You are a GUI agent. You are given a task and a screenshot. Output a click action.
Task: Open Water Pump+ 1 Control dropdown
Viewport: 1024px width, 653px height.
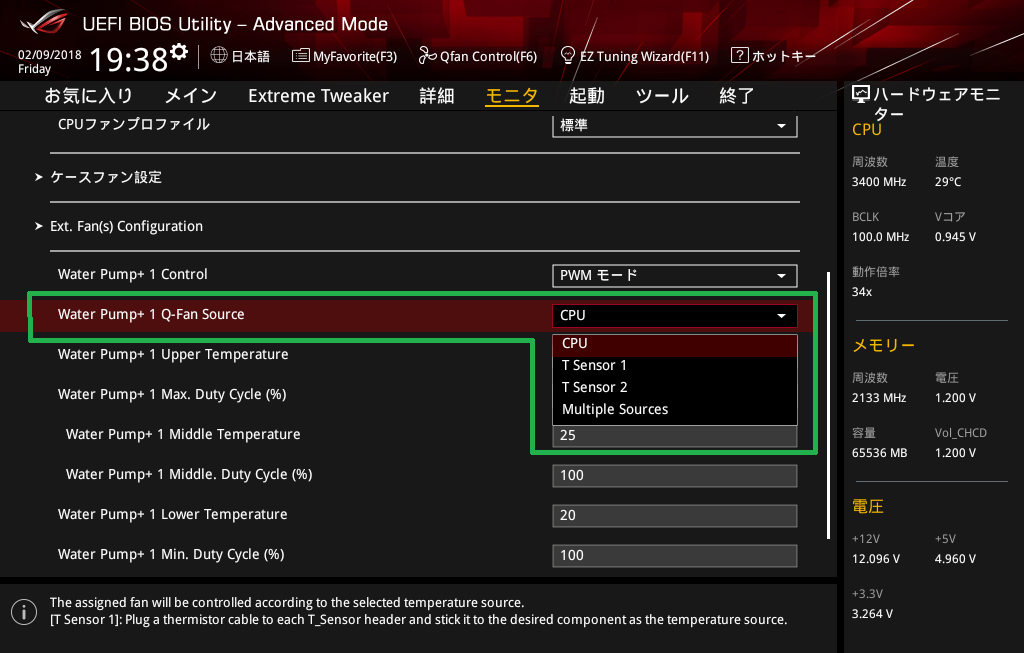tap(675, 276)
